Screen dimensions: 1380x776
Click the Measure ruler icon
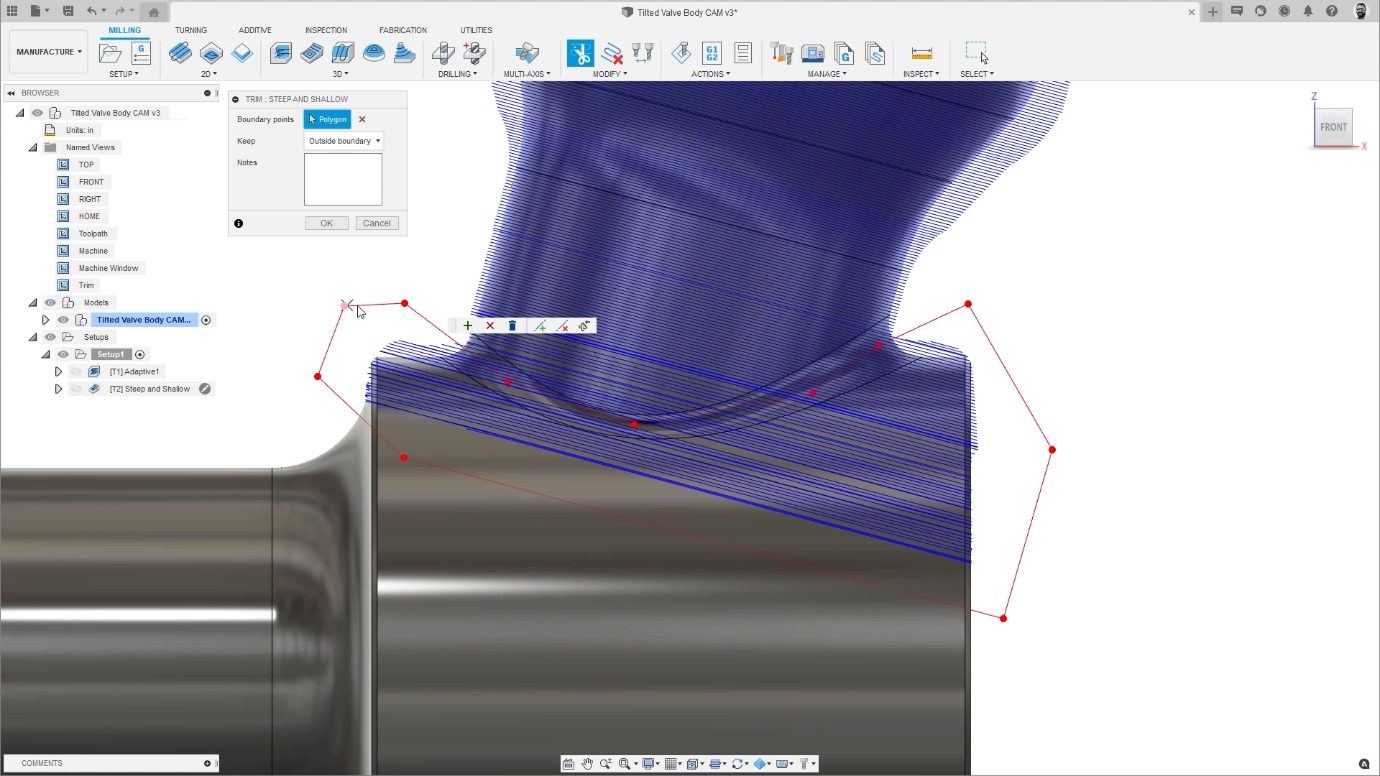point(921,53)
